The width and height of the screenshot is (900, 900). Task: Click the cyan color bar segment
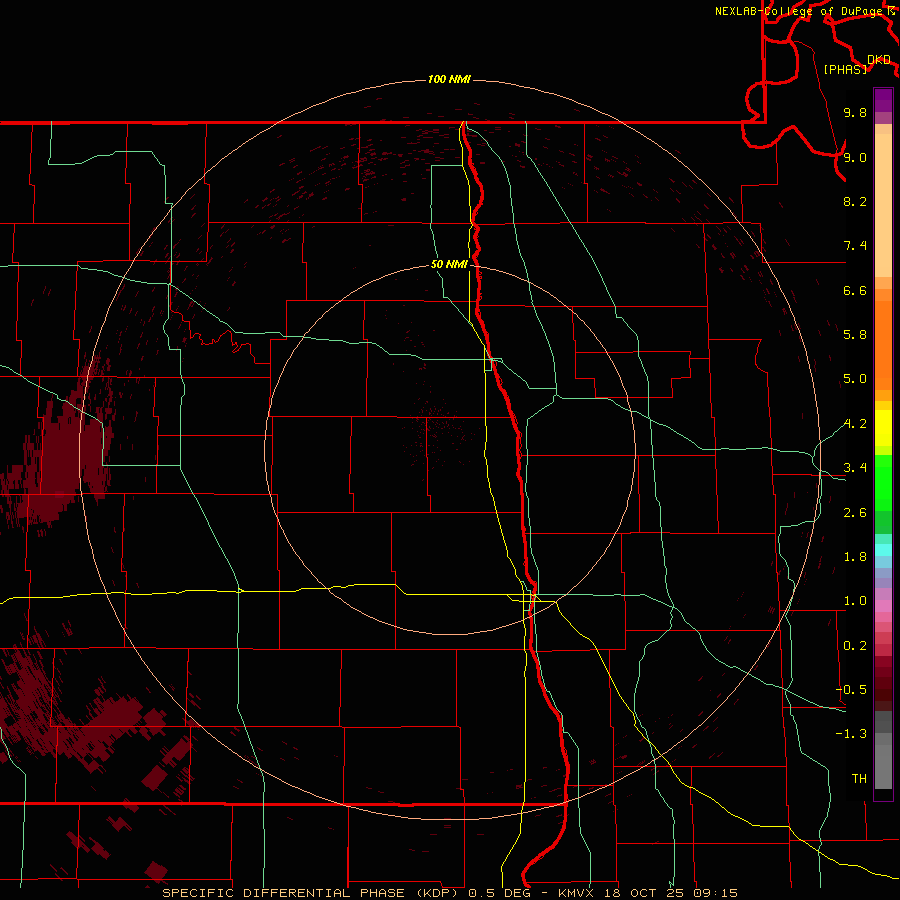pyautogui.click(x=883, y=550)
